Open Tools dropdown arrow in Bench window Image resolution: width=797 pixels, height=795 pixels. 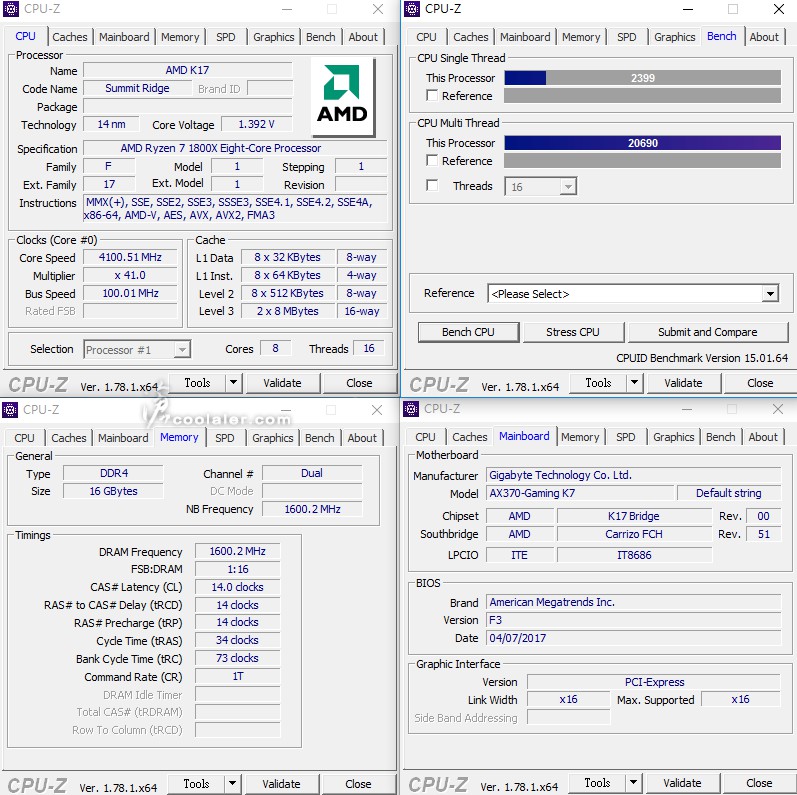click(x=634, y=383)
